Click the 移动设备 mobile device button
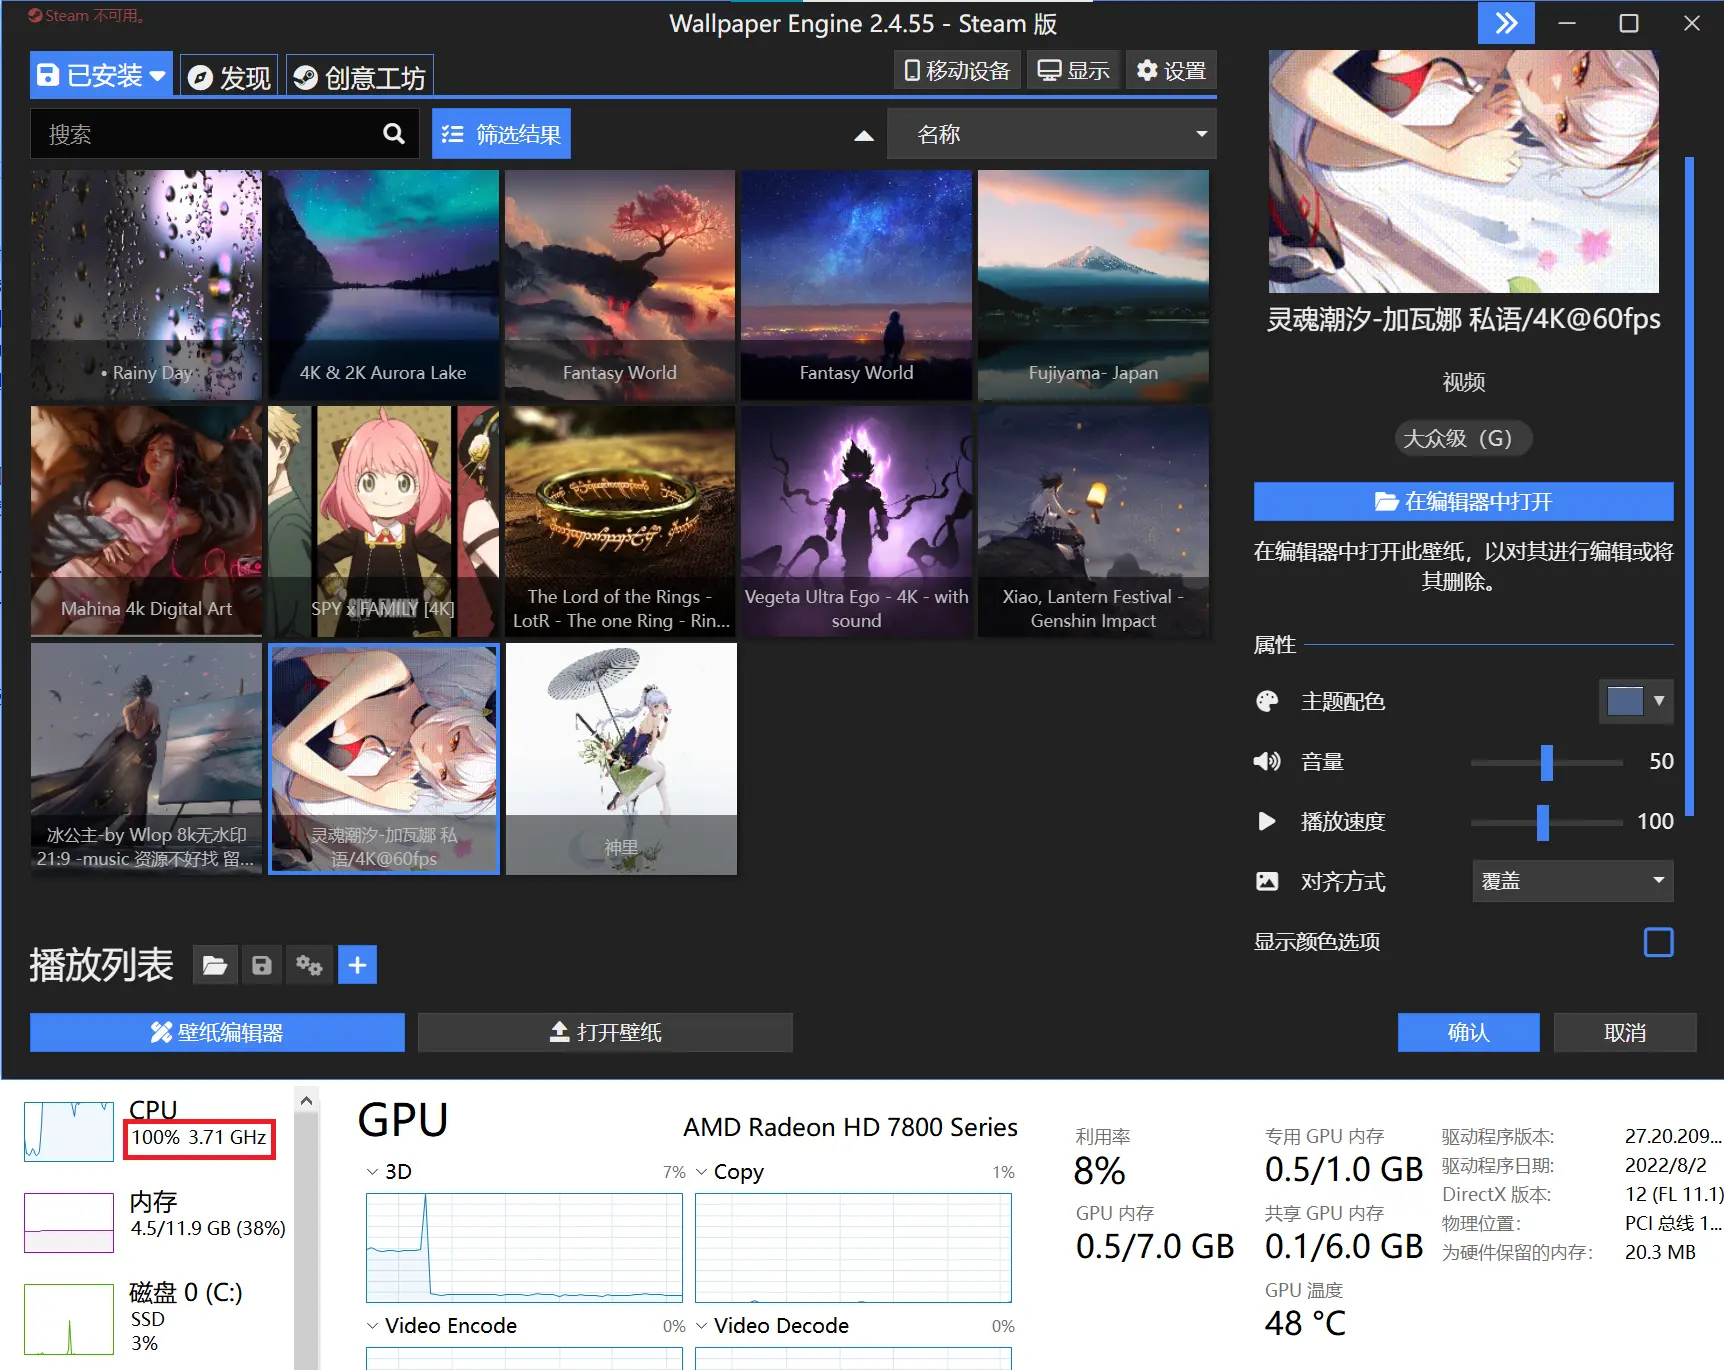The width and height of the screenshot is (1724, 1370). [x=957, y=70]
